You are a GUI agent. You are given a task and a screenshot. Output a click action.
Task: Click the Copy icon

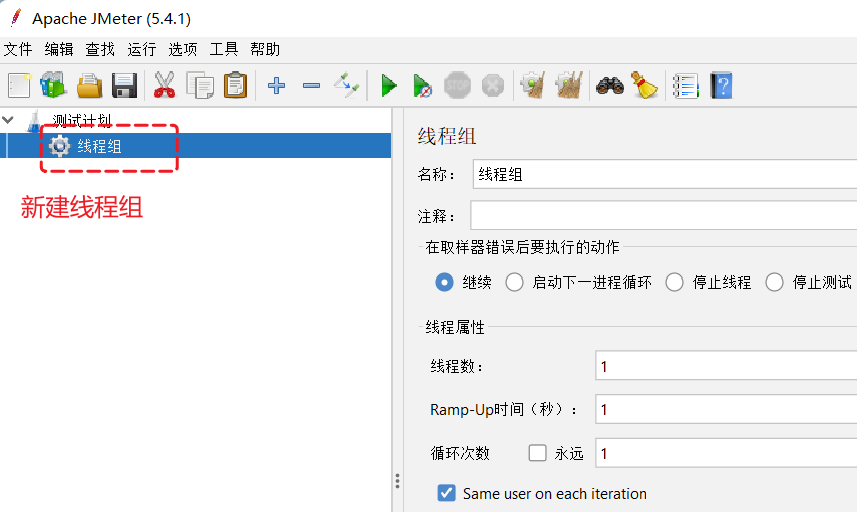coord(200,86)
